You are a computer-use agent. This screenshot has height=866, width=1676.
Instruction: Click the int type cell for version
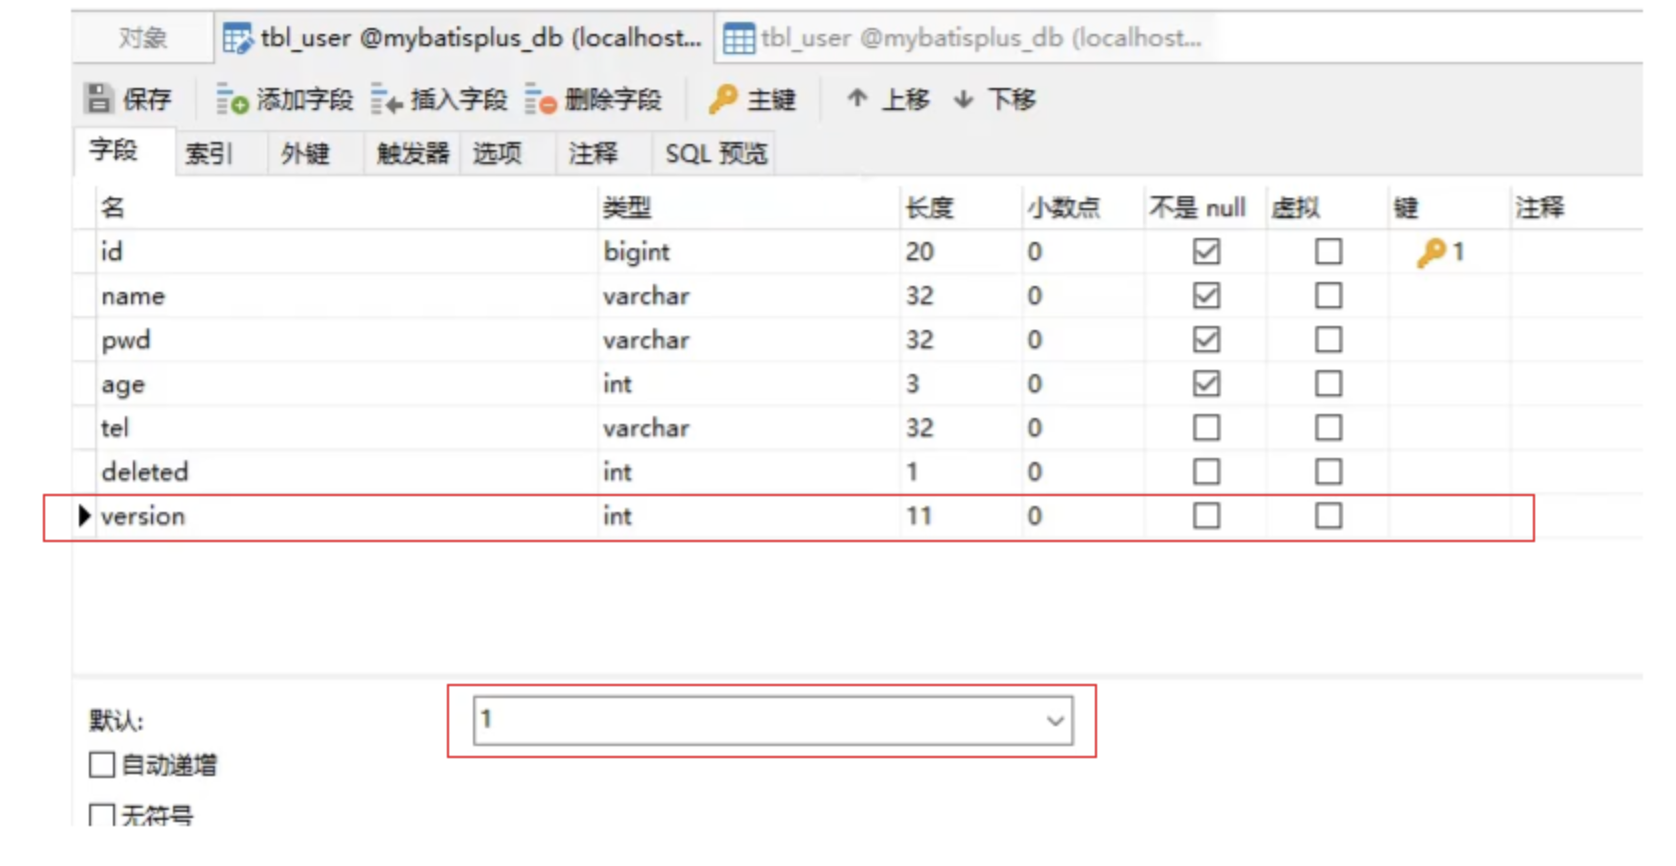(x=749, y=516)
